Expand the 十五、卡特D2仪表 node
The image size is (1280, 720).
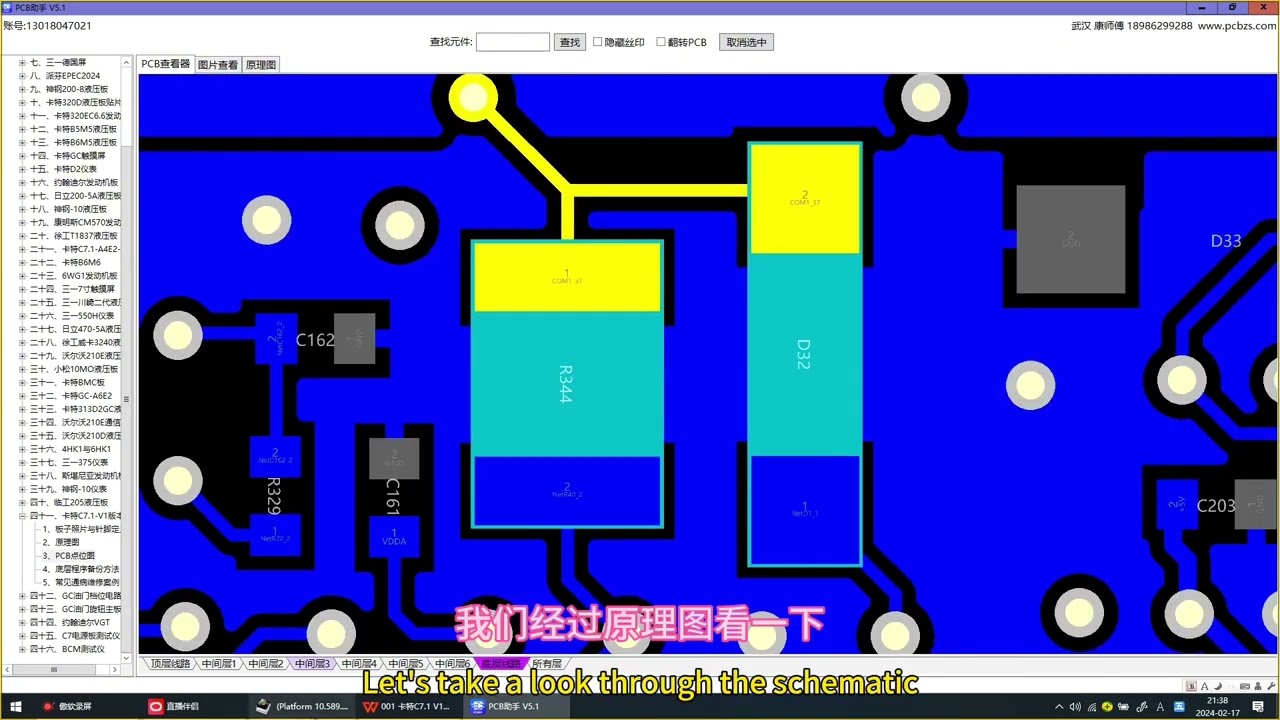[22, 169]
